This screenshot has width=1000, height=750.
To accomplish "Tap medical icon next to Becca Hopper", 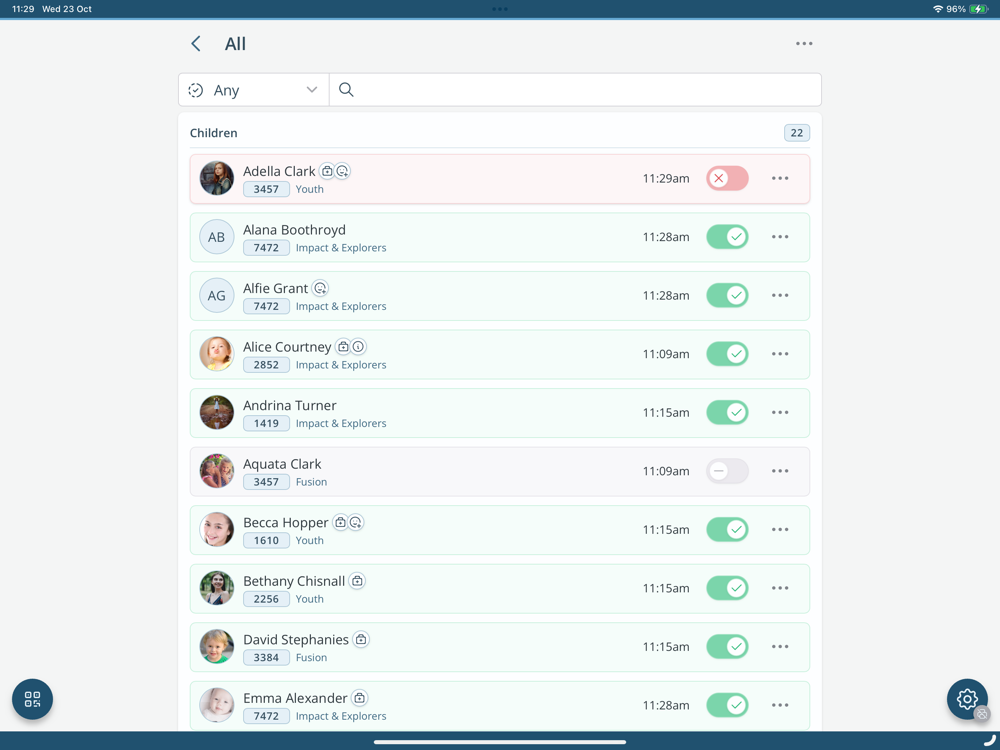I will tap(341, 523).
